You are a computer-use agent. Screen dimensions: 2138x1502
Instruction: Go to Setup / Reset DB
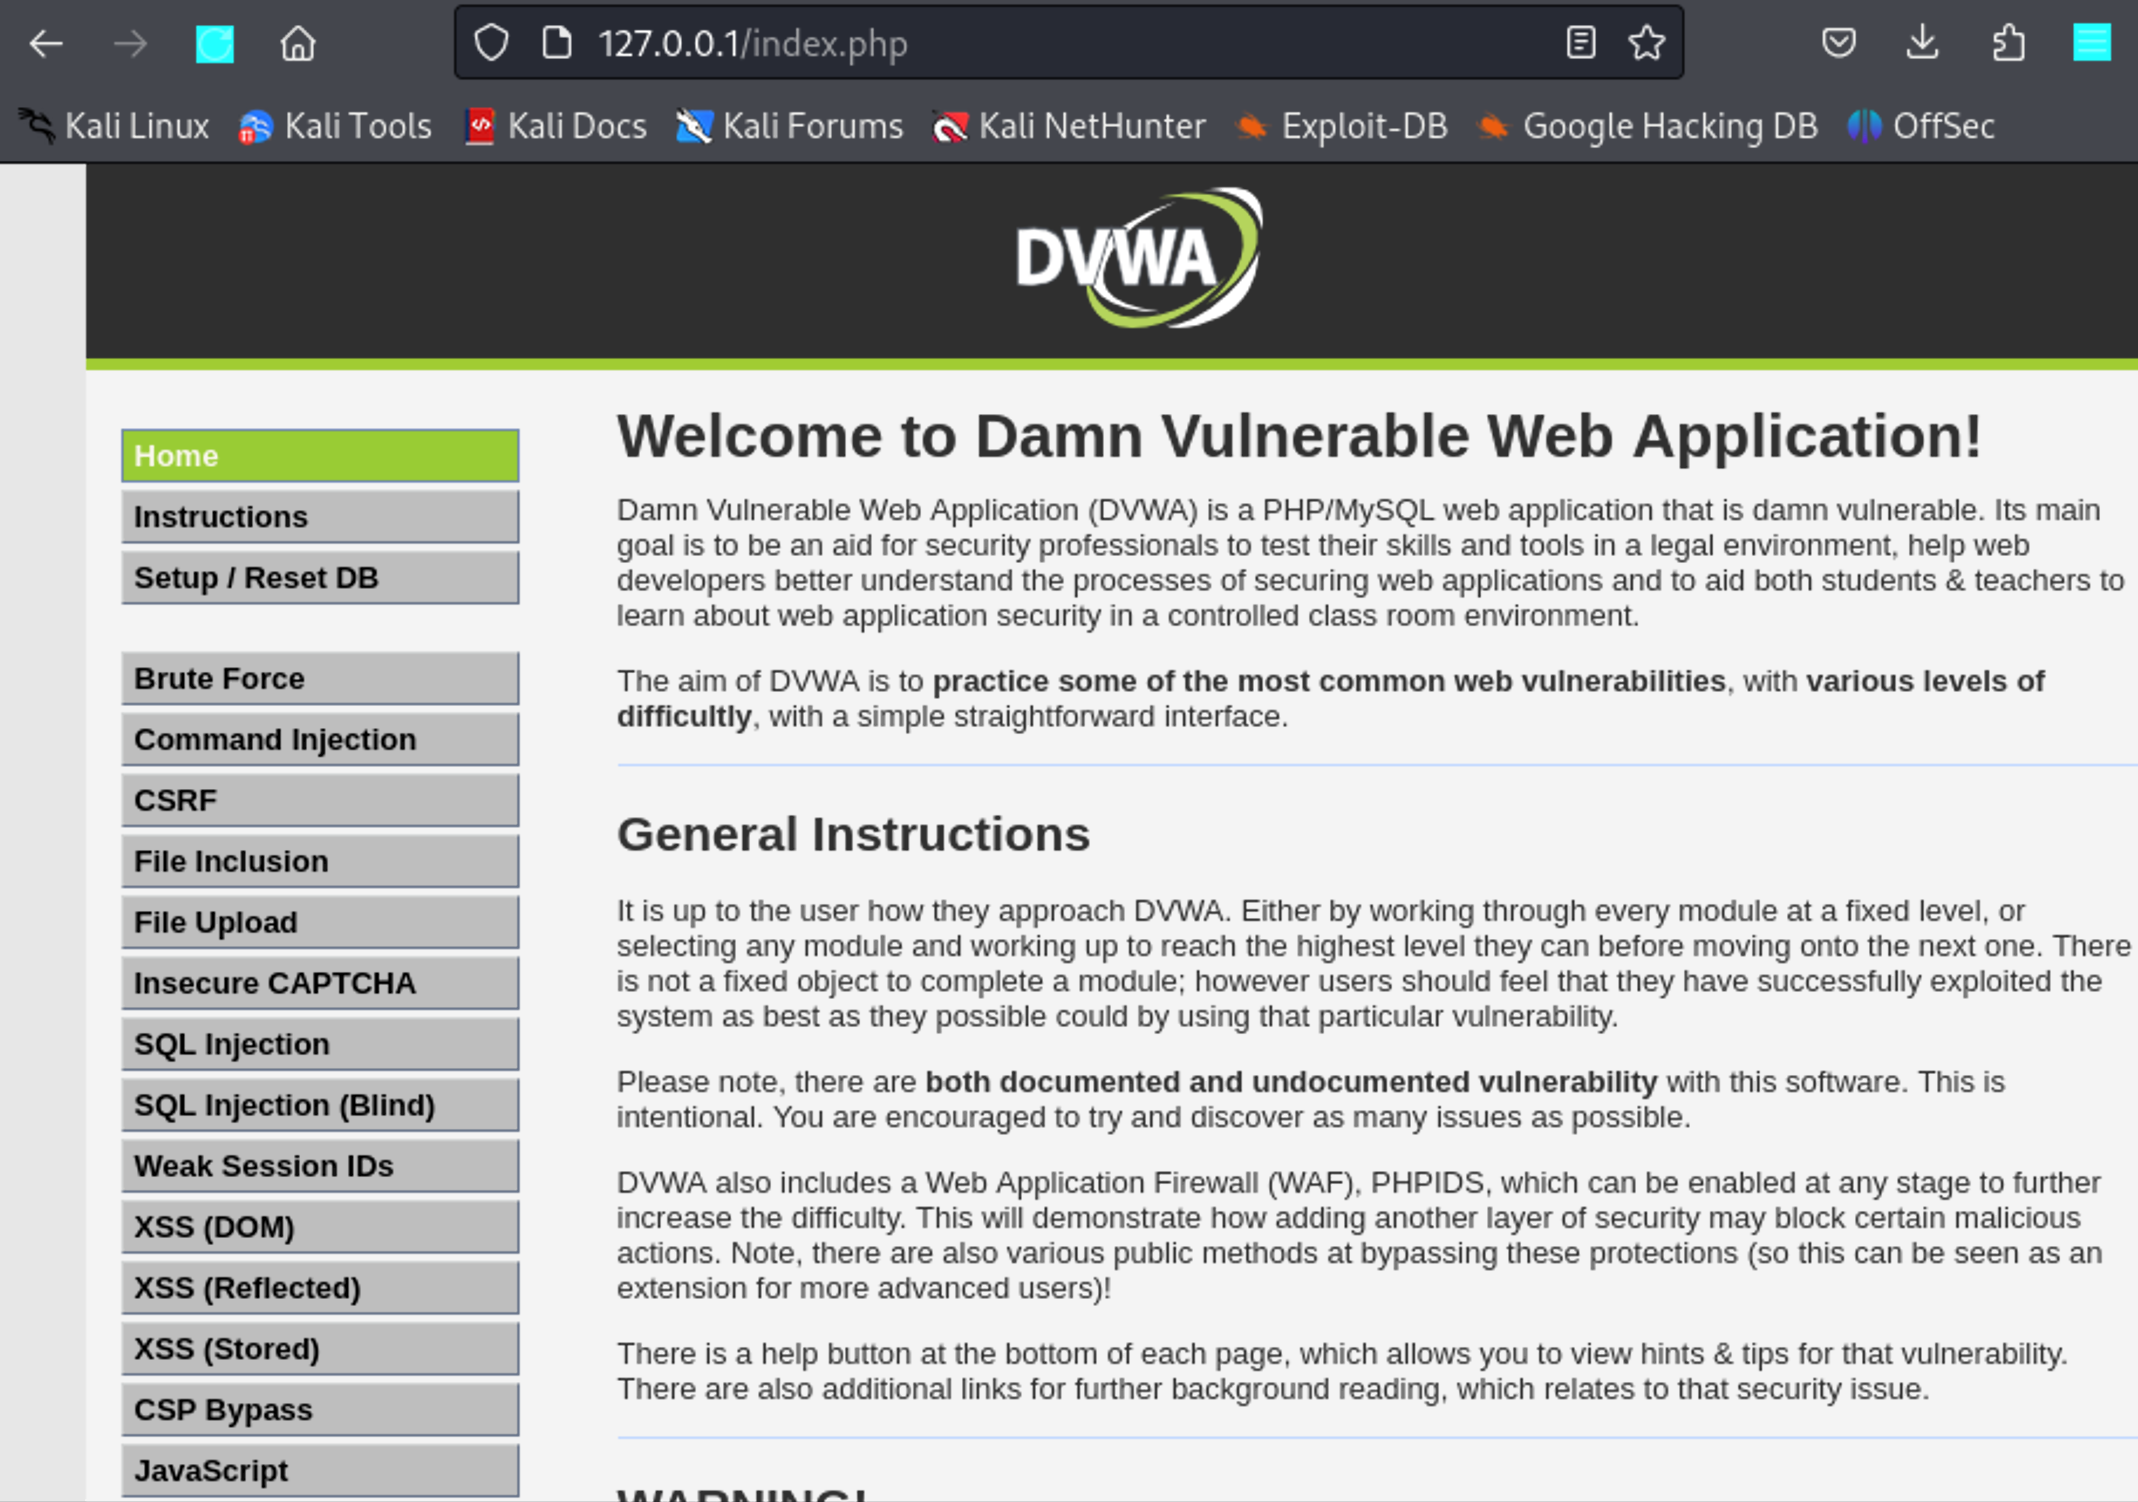pos(320,578)
